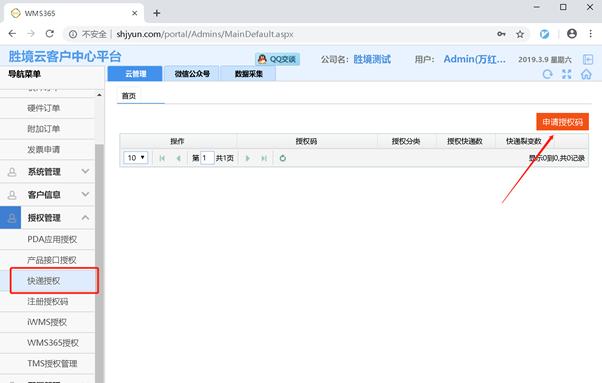Open the 注册授权码 menu item

(x=47, y=302)
